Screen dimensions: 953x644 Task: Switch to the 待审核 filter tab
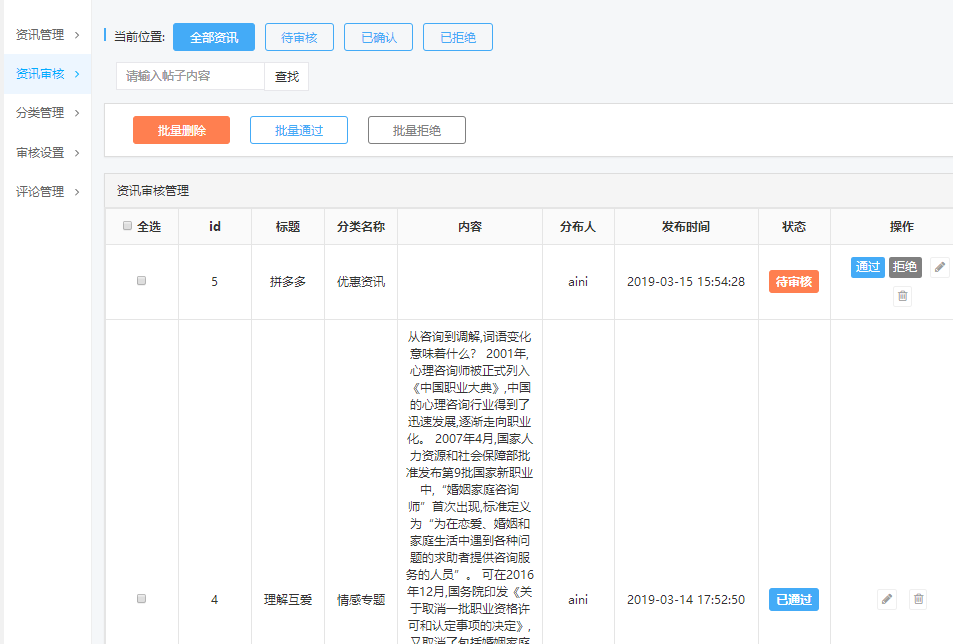pyautogui.click(x=300, y=37)
